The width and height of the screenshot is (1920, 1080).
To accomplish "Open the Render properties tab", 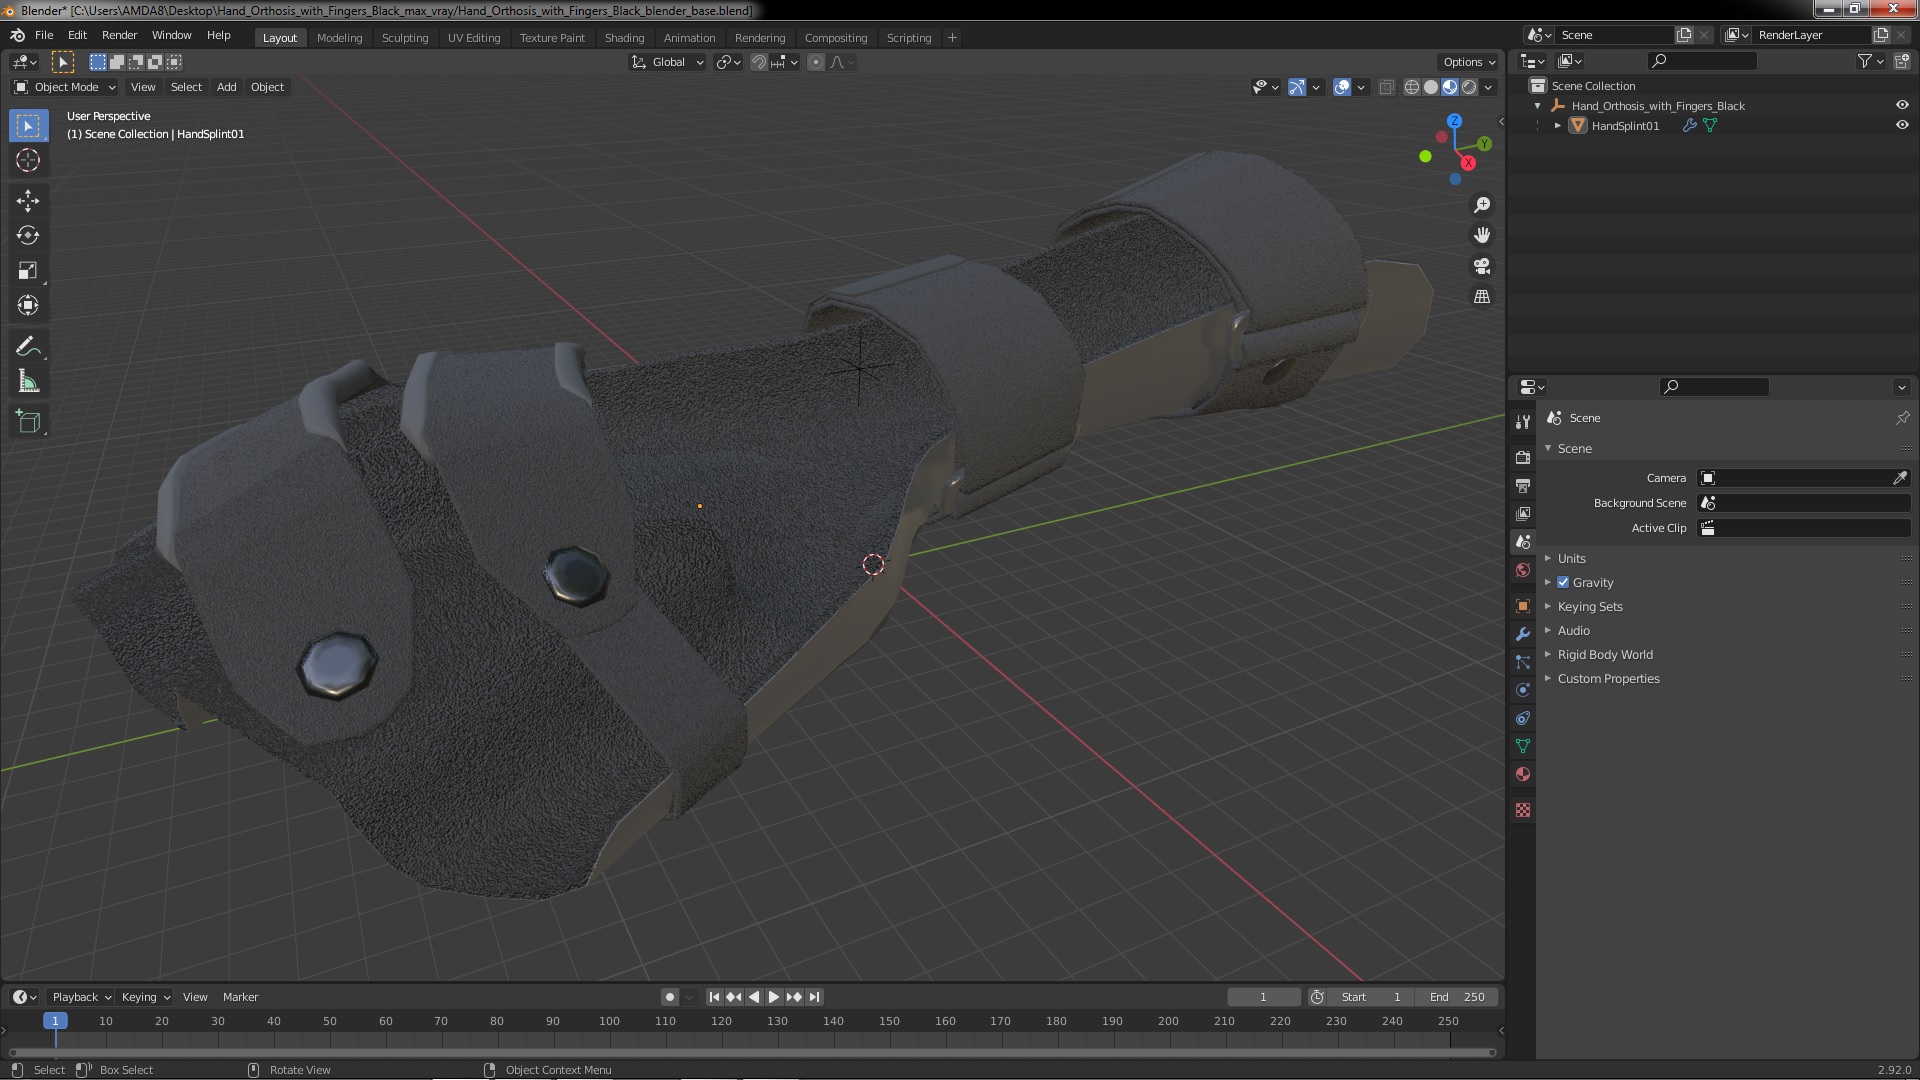I will [x=1523, y=457].
